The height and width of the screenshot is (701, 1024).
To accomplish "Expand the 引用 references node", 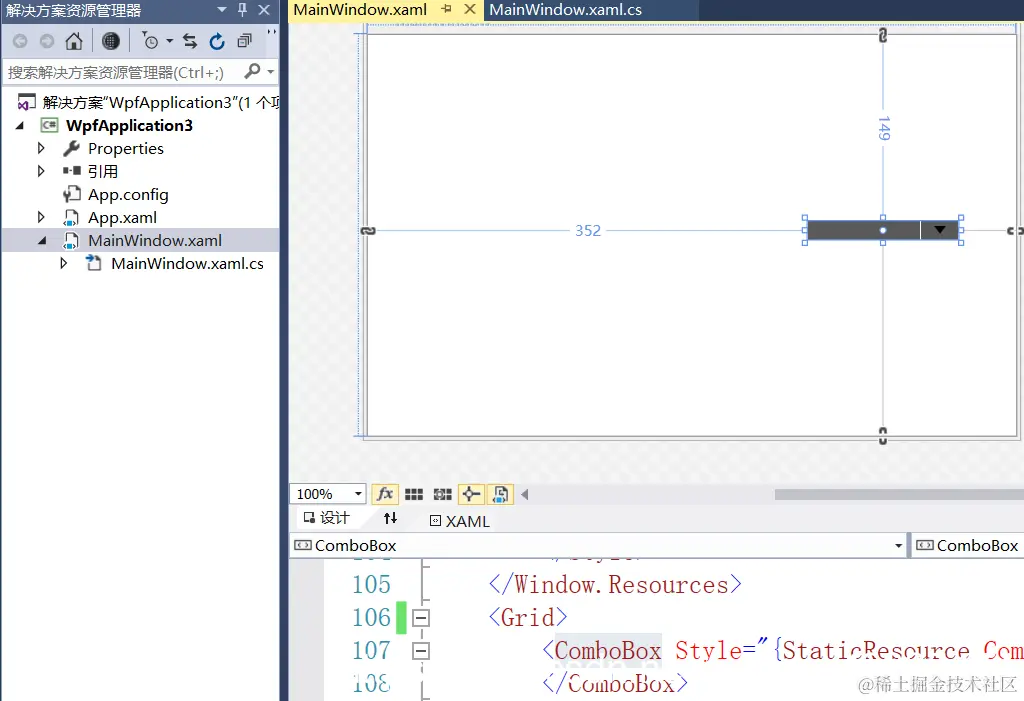I will pos(41,171).
